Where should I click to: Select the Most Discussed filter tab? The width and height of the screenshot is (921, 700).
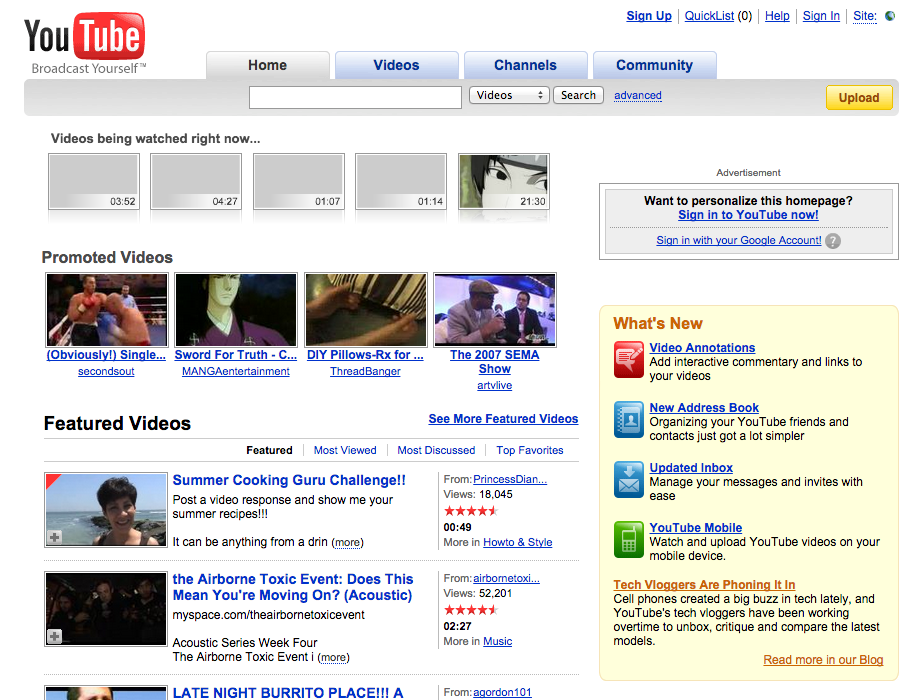pyautogui.click(x=436, y=450)
